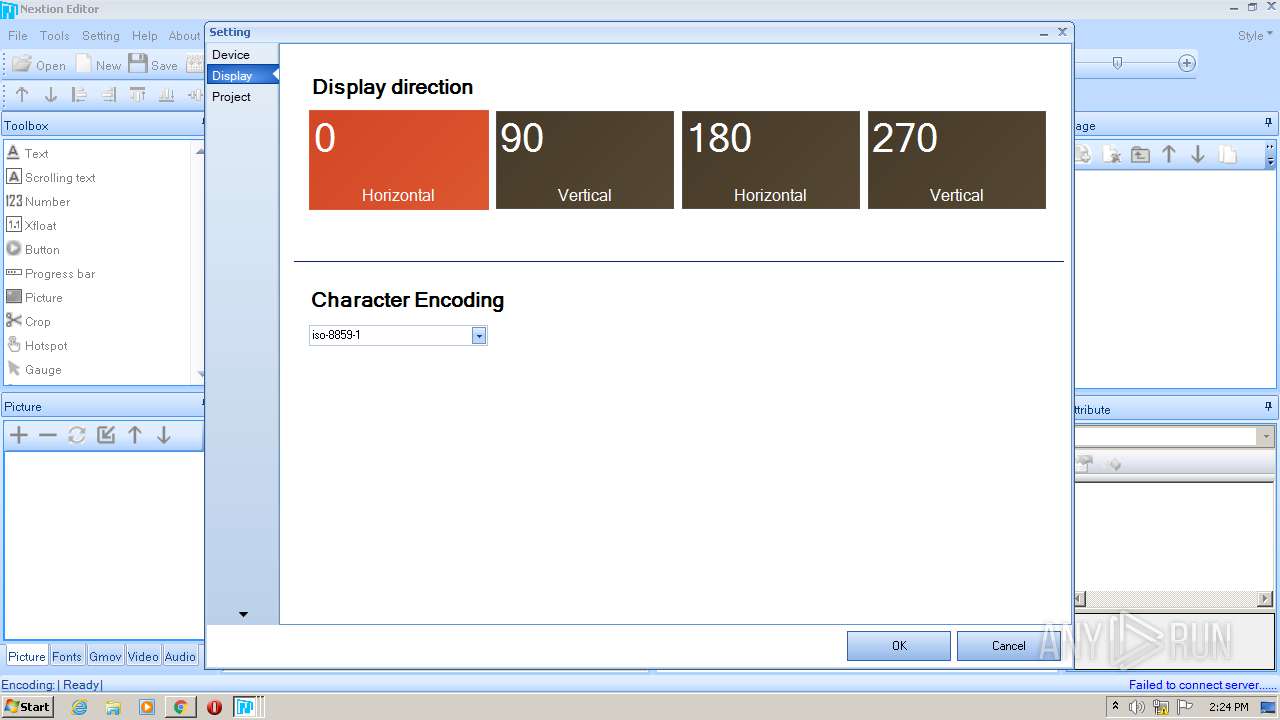
Task: Click the copy page icon in Page panel
Action: click(1227, 155)
